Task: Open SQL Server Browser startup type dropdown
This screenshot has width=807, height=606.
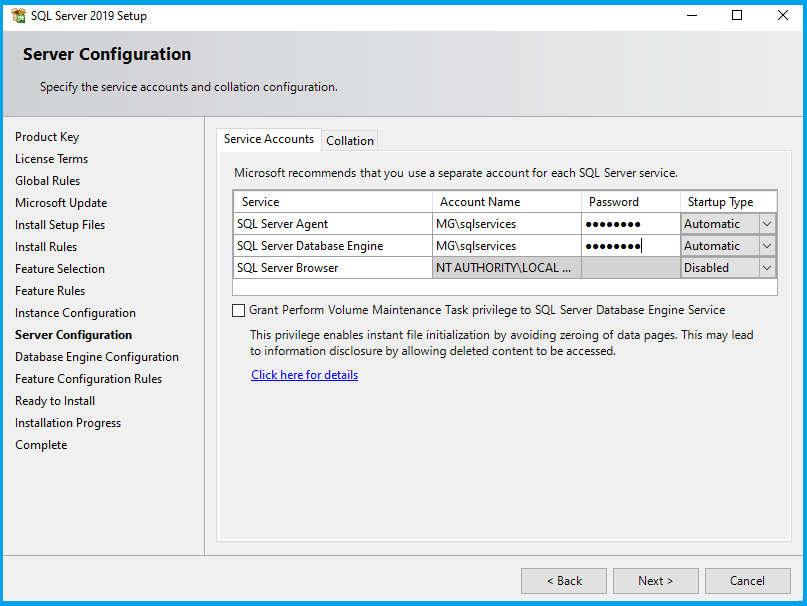Action: click(767, 268)
